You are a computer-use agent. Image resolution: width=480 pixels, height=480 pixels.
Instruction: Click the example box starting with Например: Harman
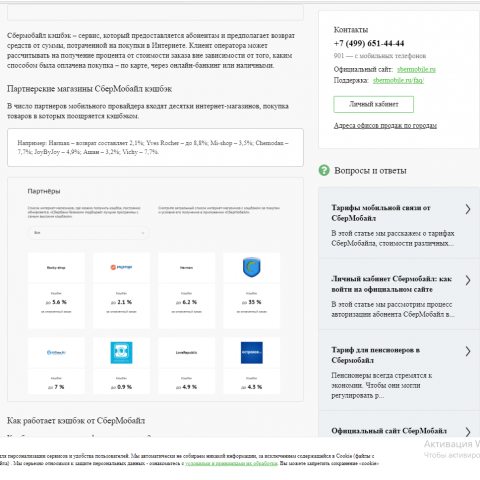coord(155,147)
